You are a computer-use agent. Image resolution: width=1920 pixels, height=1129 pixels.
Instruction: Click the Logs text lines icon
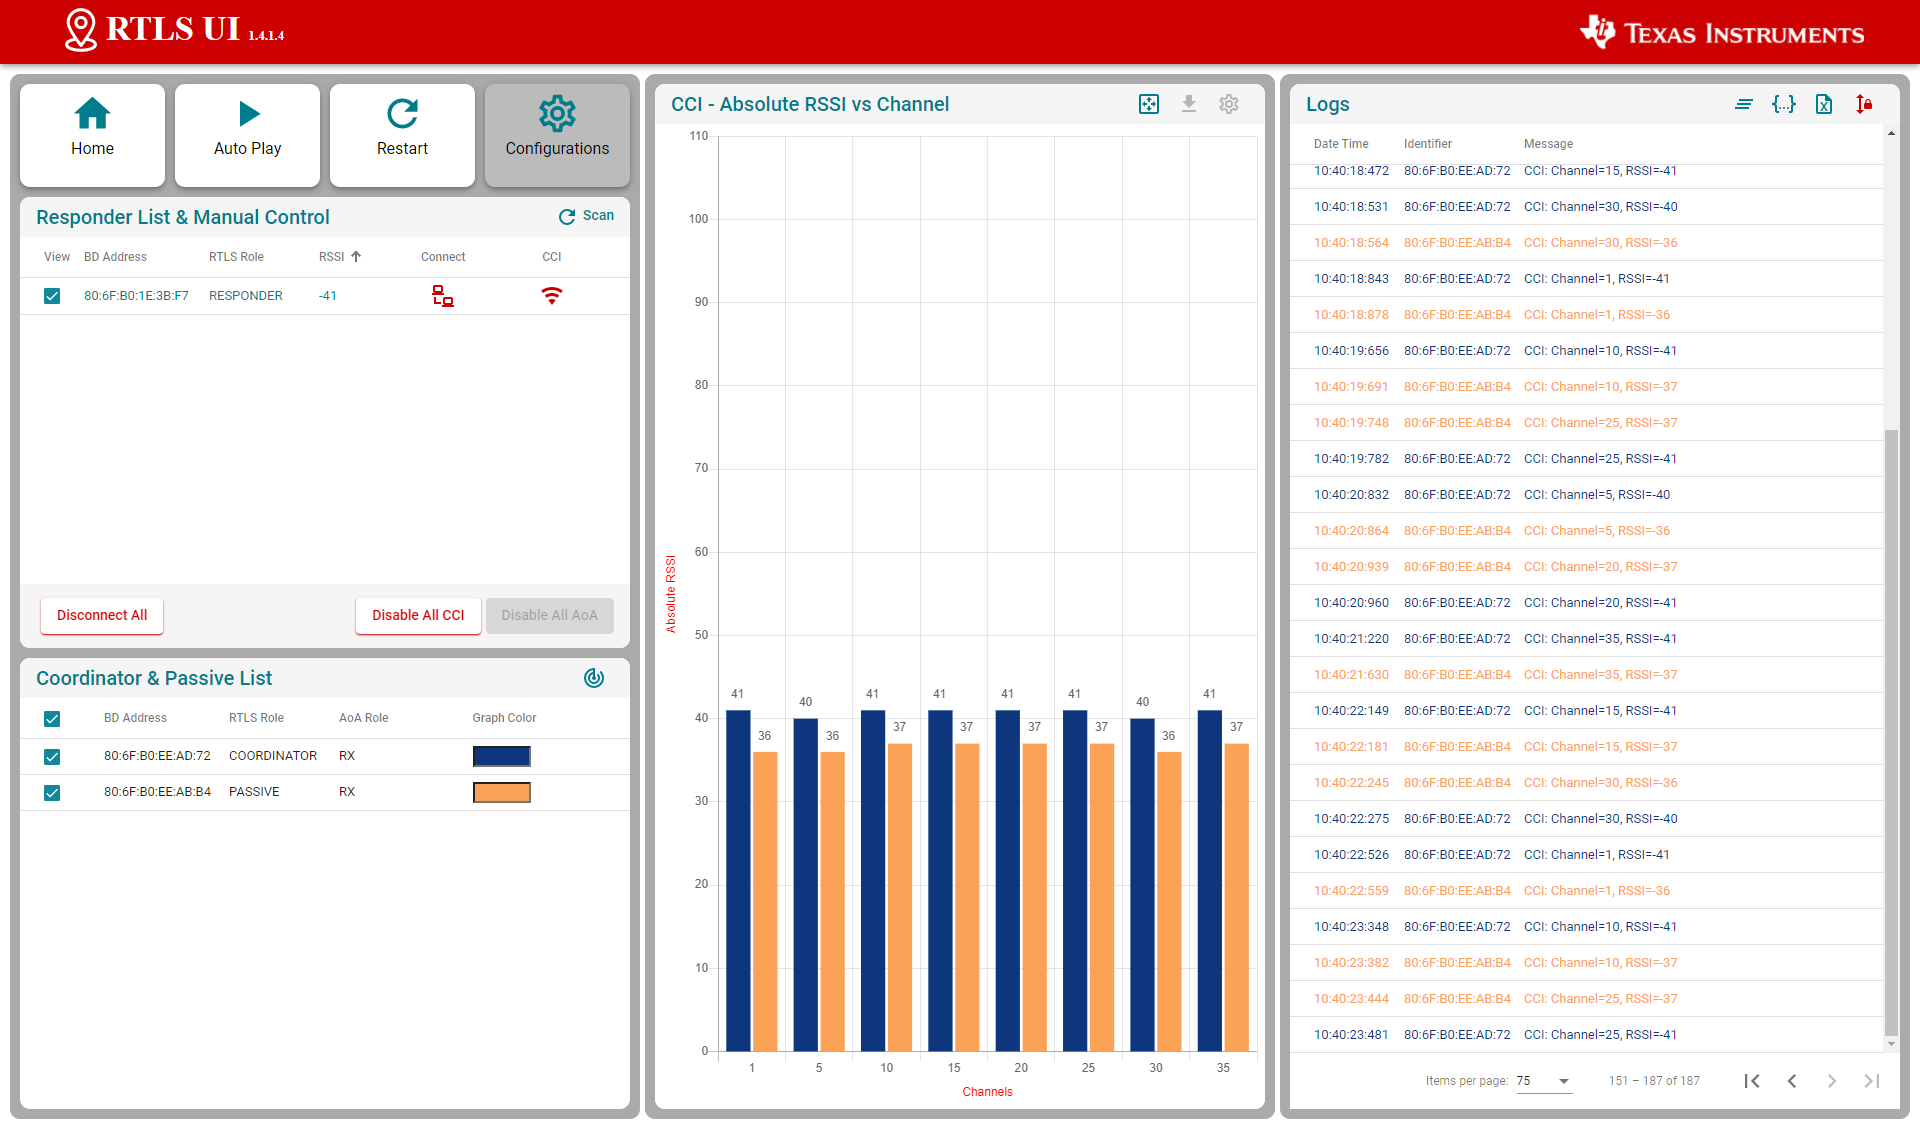[x=1743, y=104]
